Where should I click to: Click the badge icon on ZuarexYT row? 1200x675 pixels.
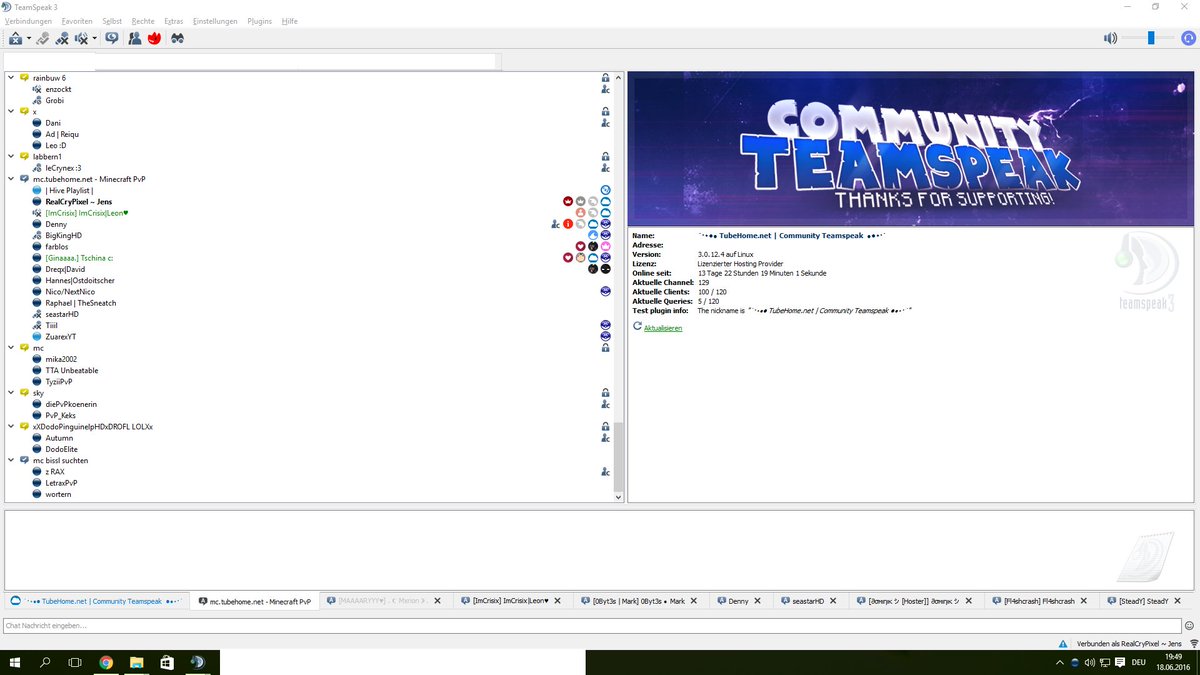606,336
